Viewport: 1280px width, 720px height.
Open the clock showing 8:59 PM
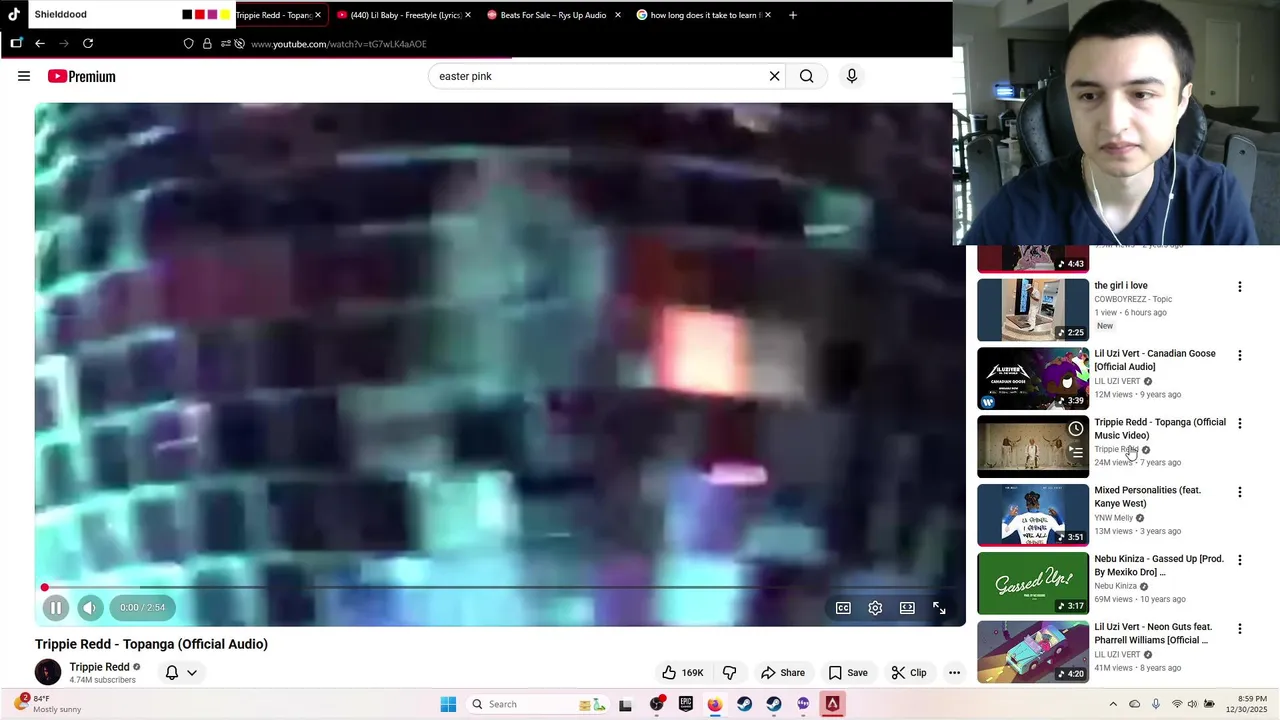click(x=1249, y=704)
